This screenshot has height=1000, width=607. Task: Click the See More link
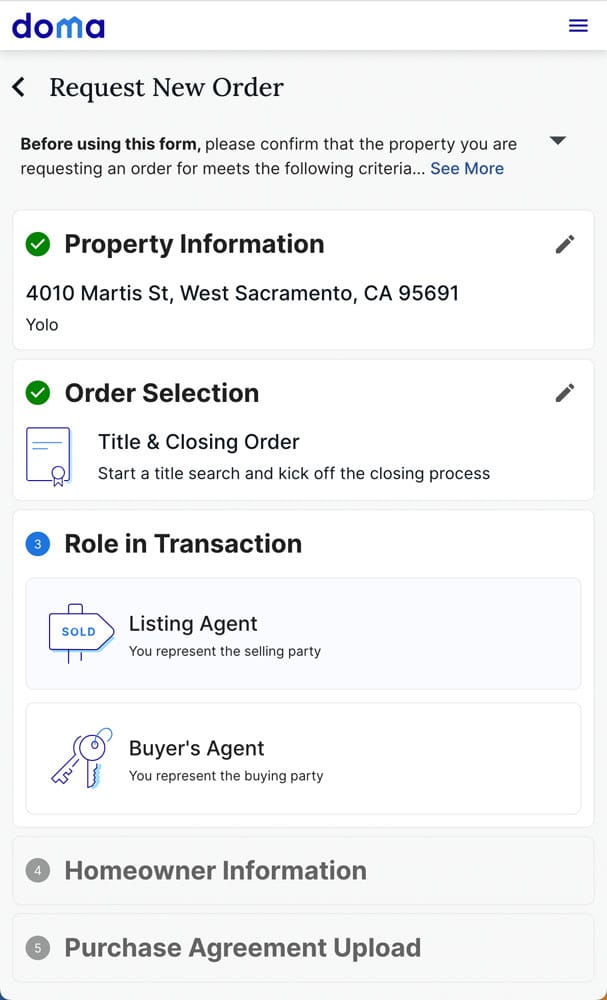pos(467,168)
